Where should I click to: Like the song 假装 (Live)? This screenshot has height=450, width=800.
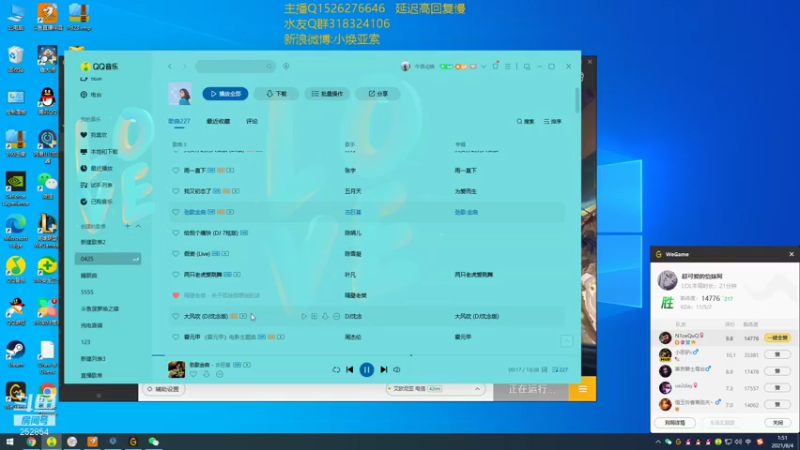click(x=176, y=254)
